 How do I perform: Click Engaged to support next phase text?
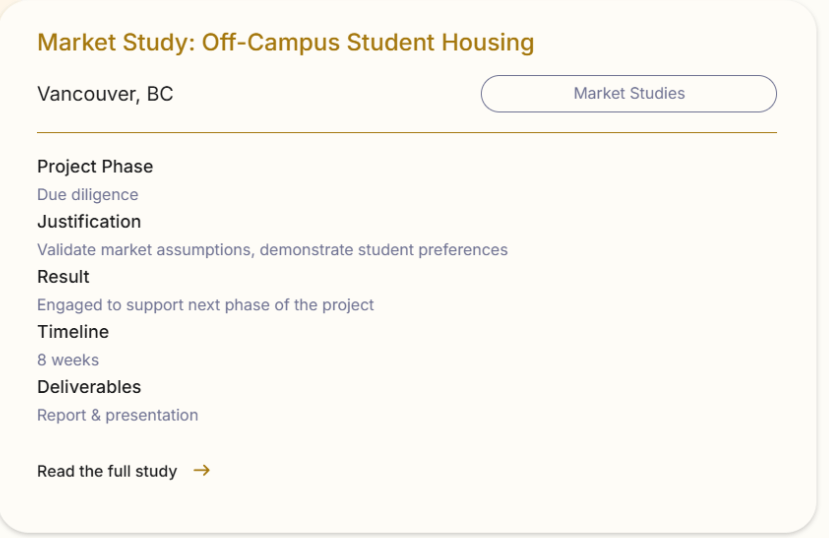pyautogui.click(x=205, y=305)
